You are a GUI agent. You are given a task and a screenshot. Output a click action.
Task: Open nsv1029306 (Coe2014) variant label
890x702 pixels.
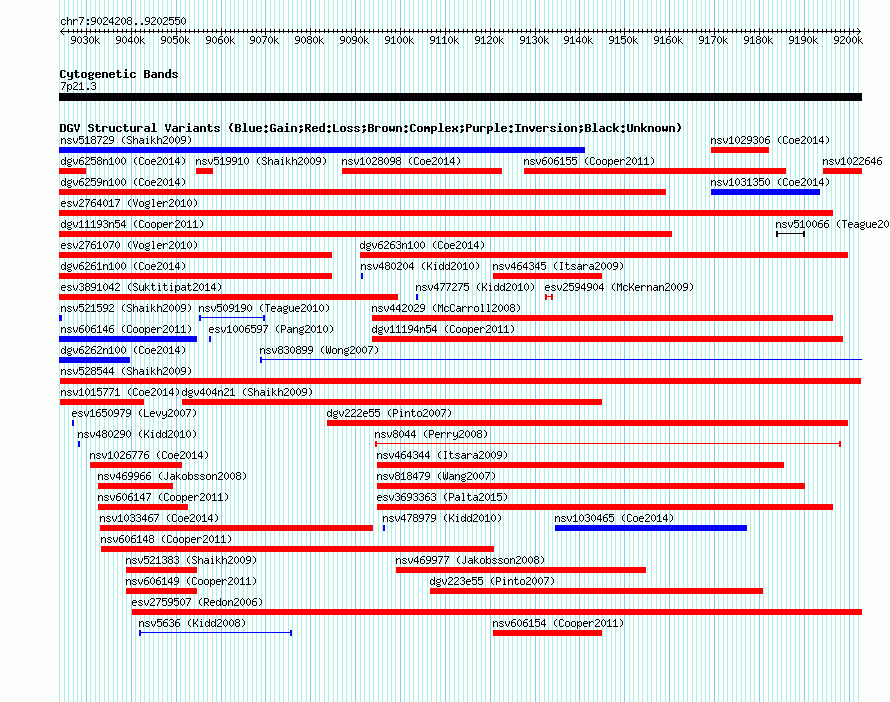(x=770, y=140)
